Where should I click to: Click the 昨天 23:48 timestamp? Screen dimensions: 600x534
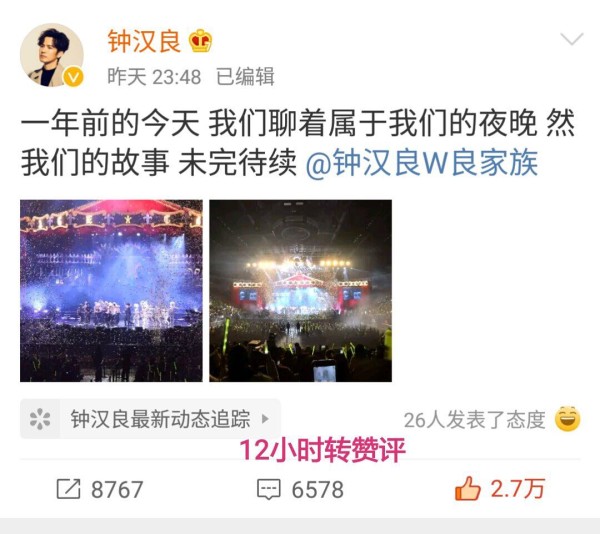point(154,77)
